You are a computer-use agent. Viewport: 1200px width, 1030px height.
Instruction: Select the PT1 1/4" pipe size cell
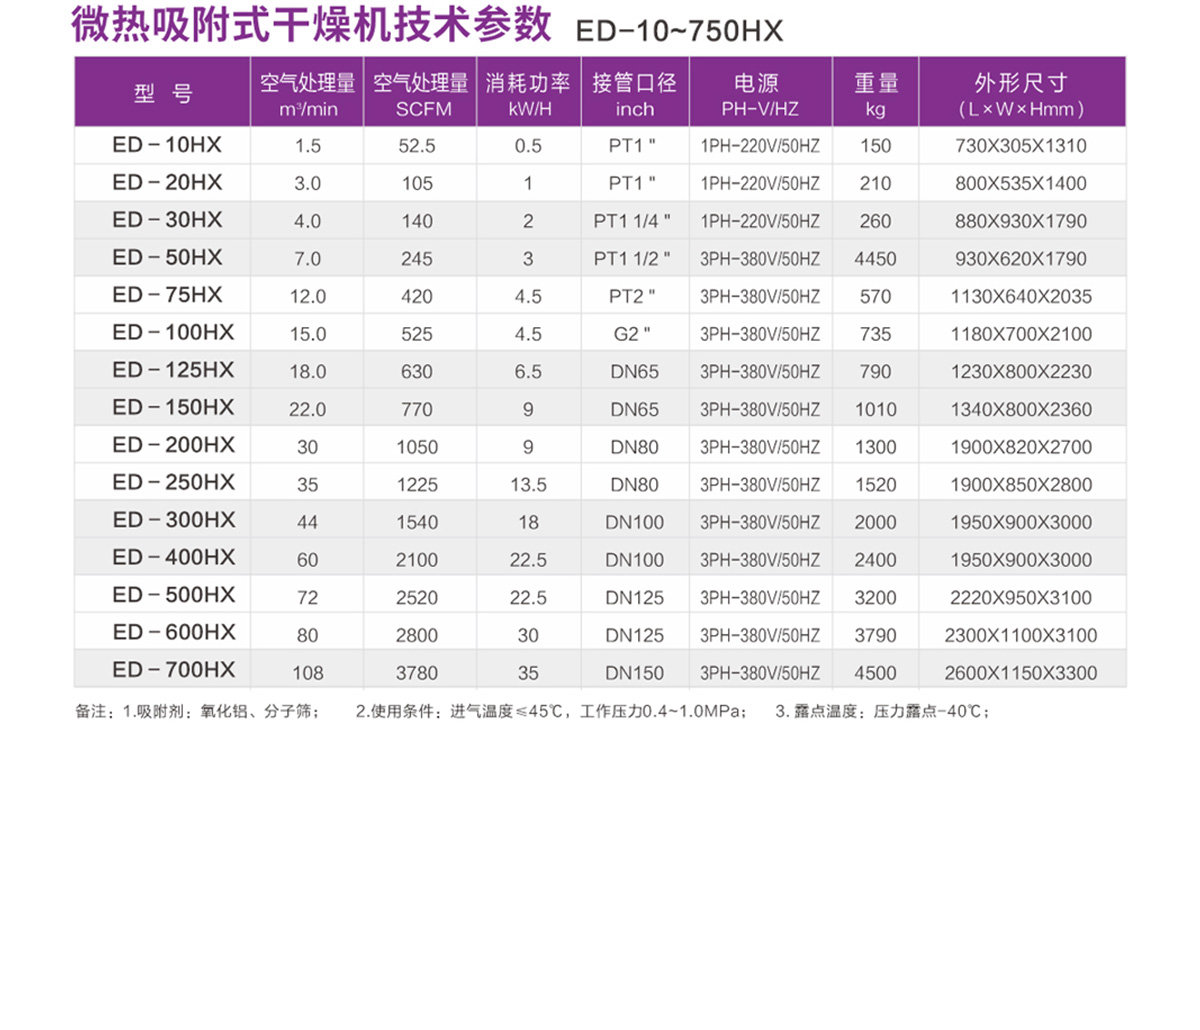pos(632,221)
